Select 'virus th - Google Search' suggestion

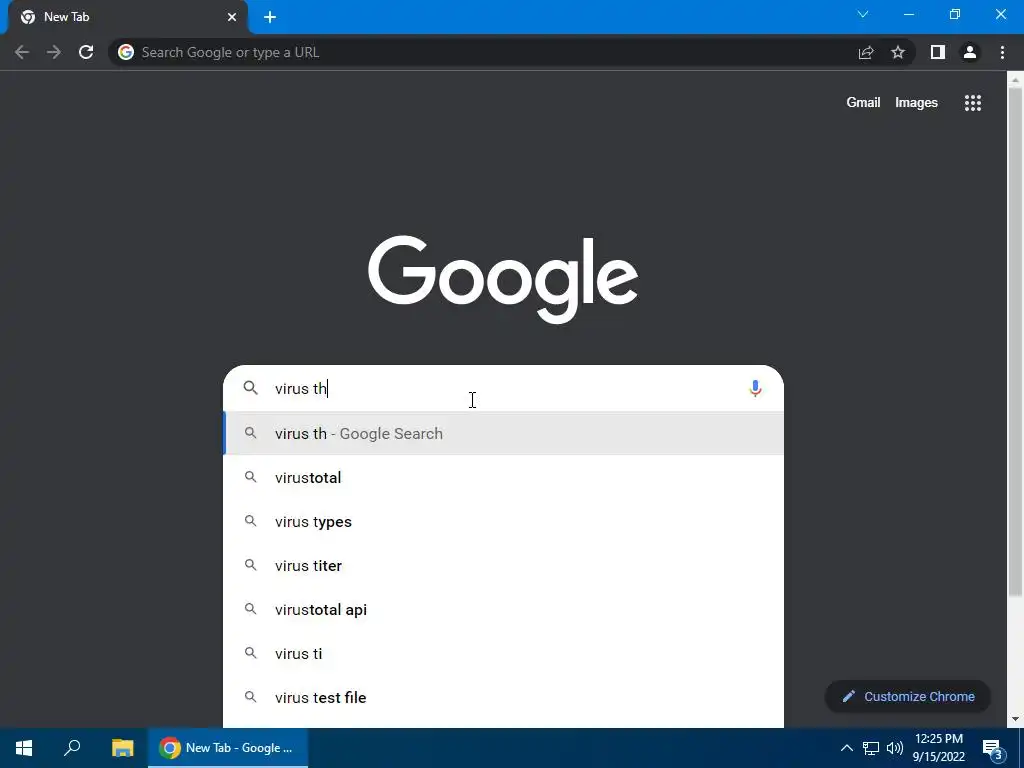click(504, 434)
